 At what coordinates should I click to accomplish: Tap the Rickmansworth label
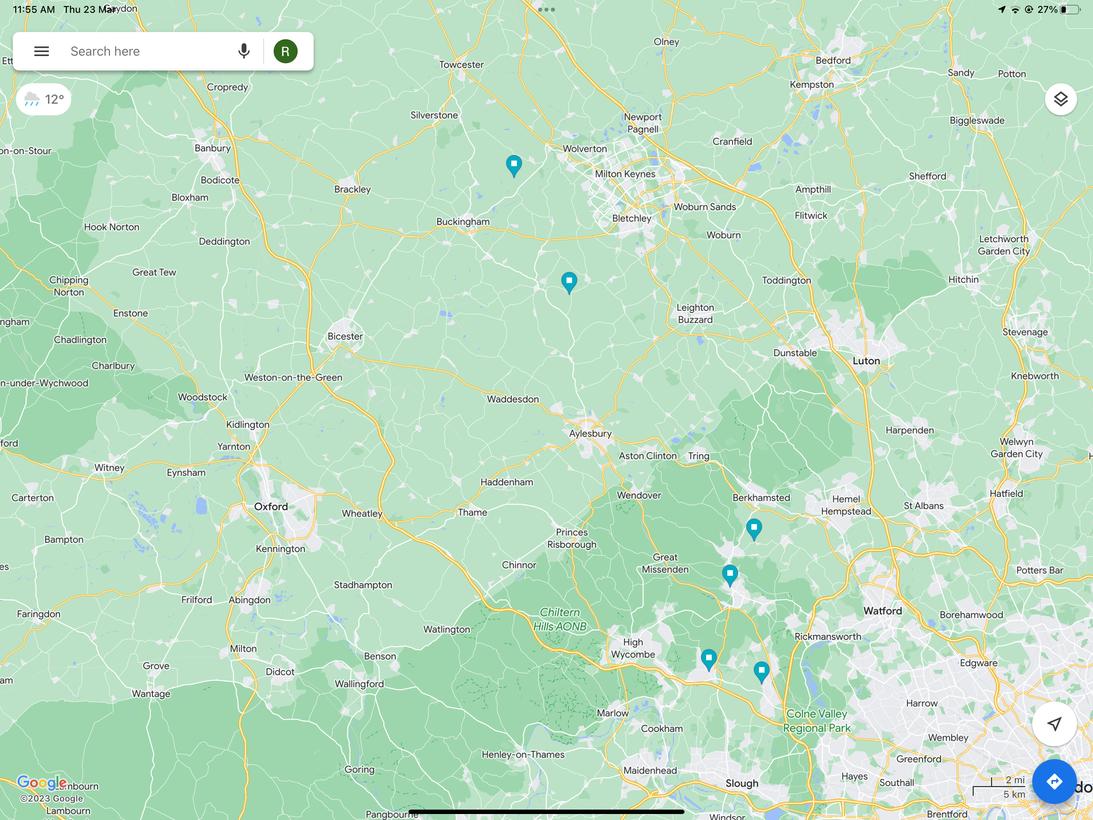[x=827, y=636]
